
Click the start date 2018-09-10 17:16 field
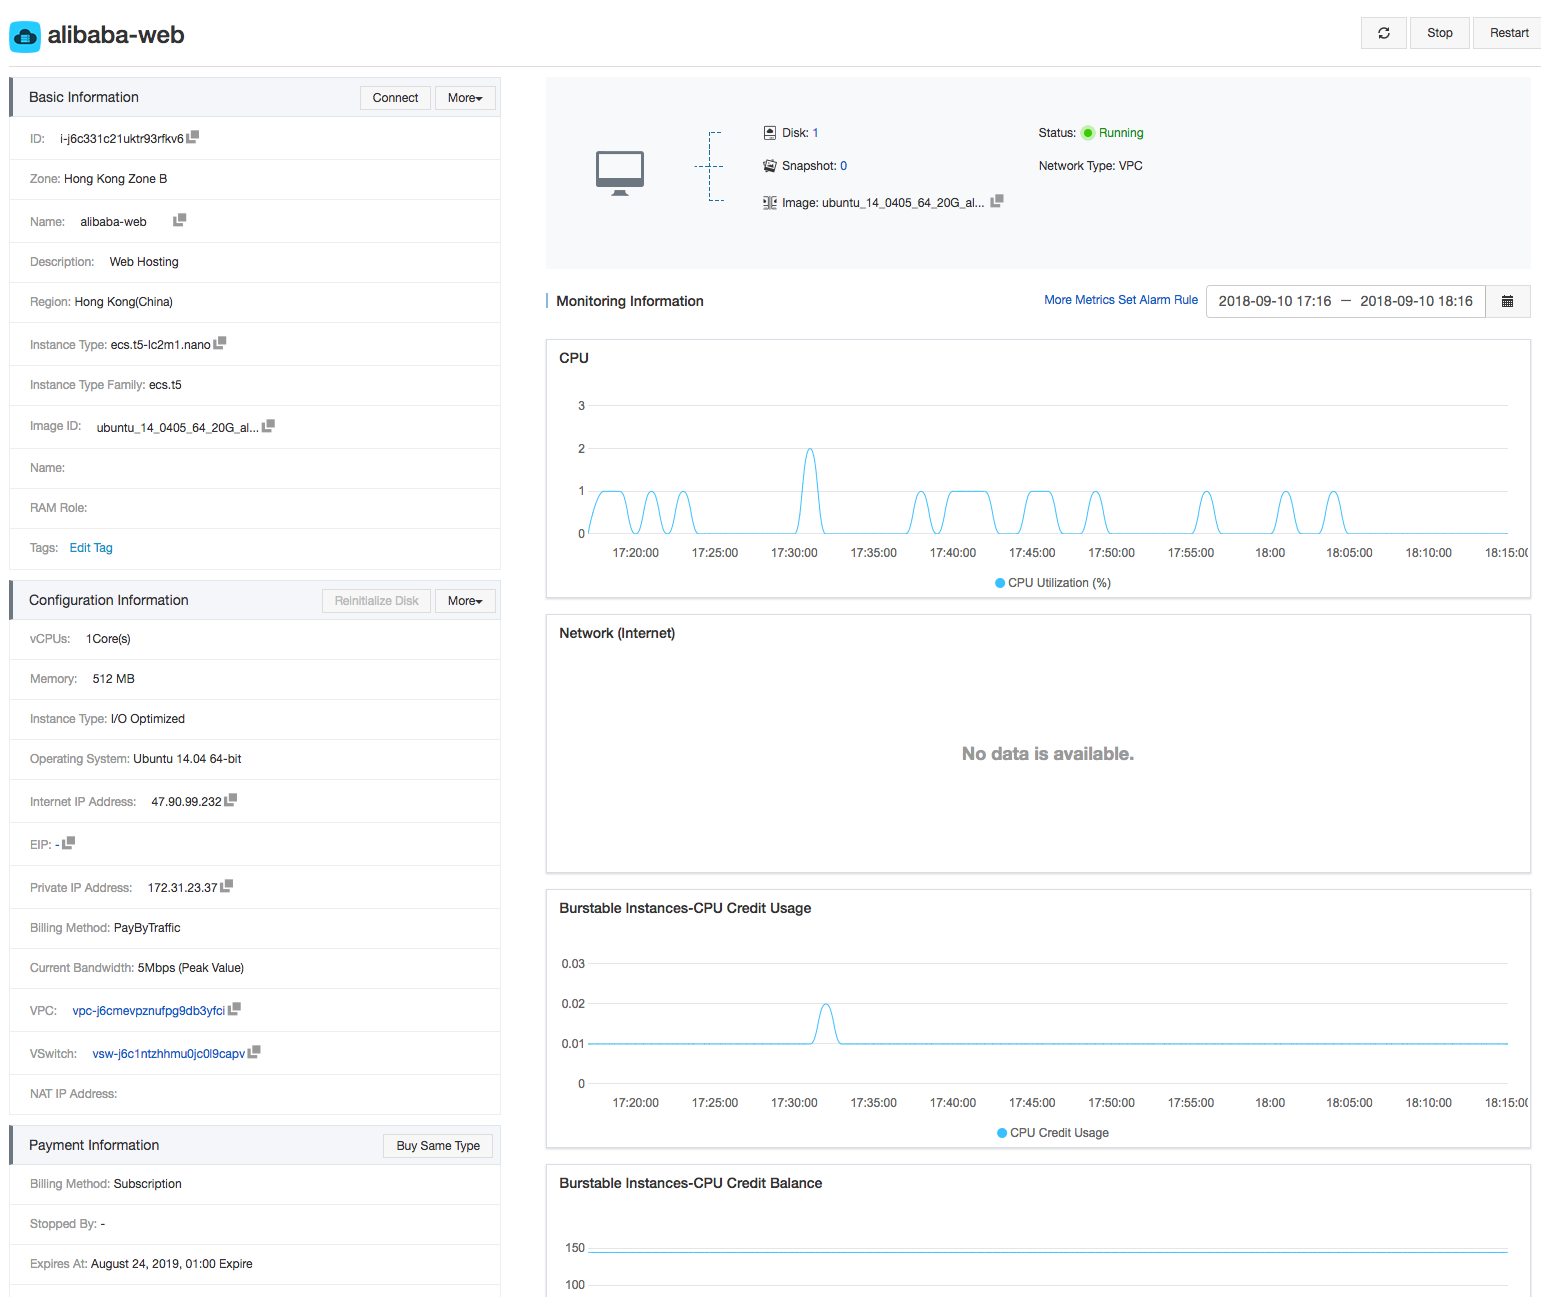1275,301
